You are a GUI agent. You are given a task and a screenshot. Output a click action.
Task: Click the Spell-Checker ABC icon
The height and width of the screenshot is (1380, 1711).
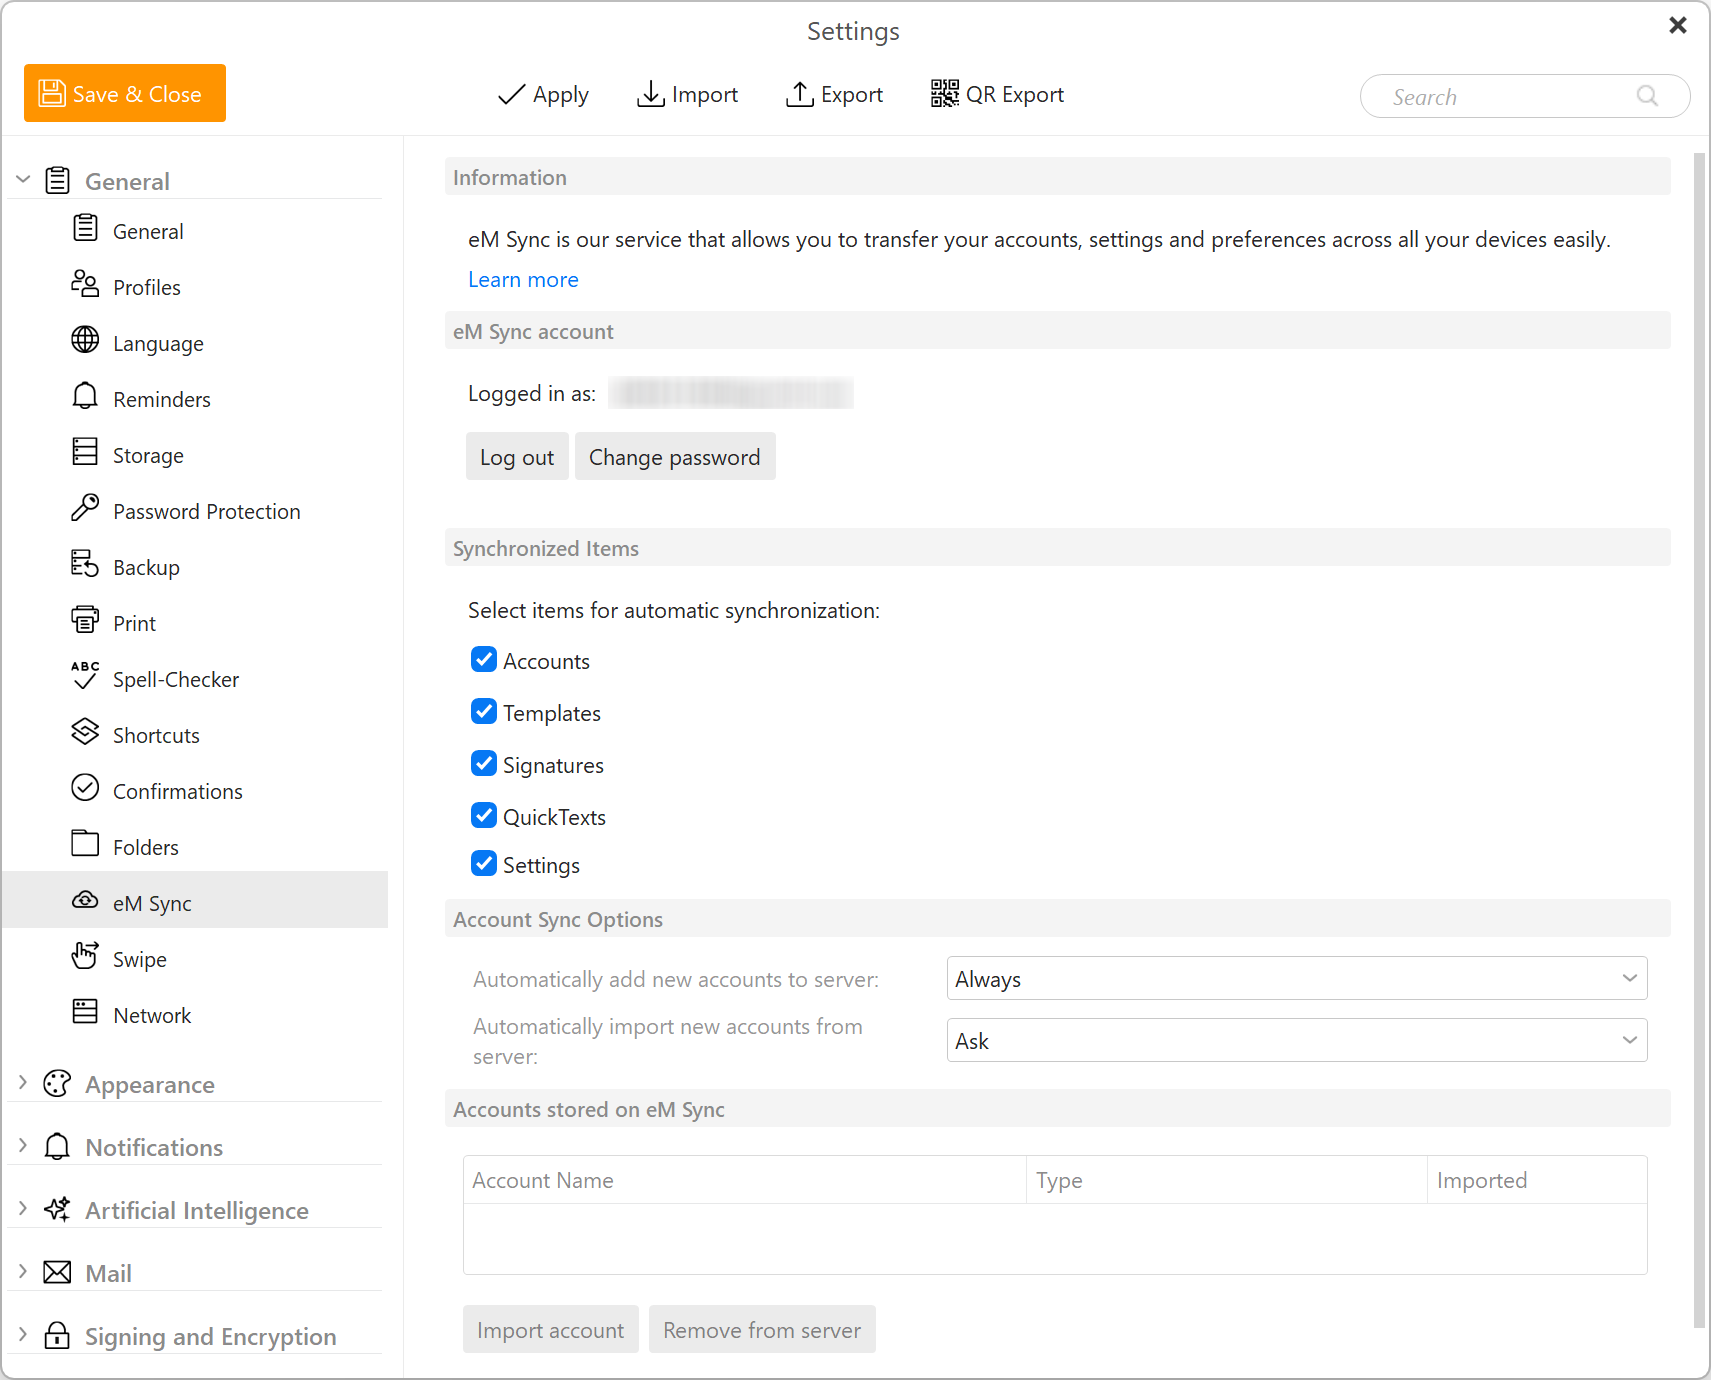point(85,677)
